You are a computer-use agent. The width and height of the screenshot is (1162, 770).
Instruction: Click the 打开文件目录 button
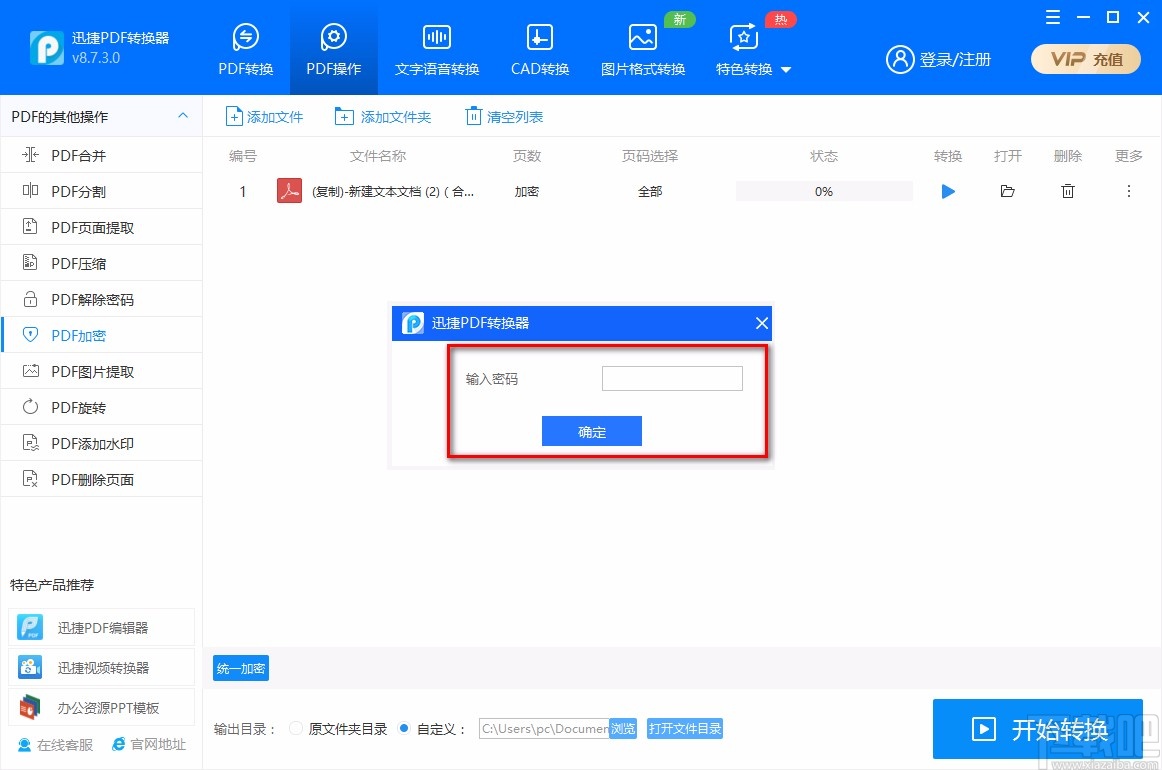[685, 728]
